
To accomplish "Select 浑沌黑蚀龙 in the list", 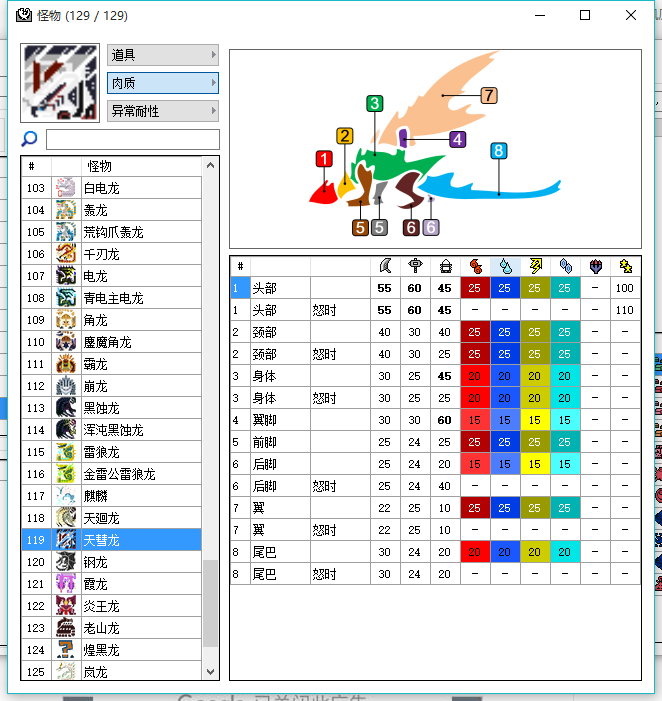I will point(111,430).
